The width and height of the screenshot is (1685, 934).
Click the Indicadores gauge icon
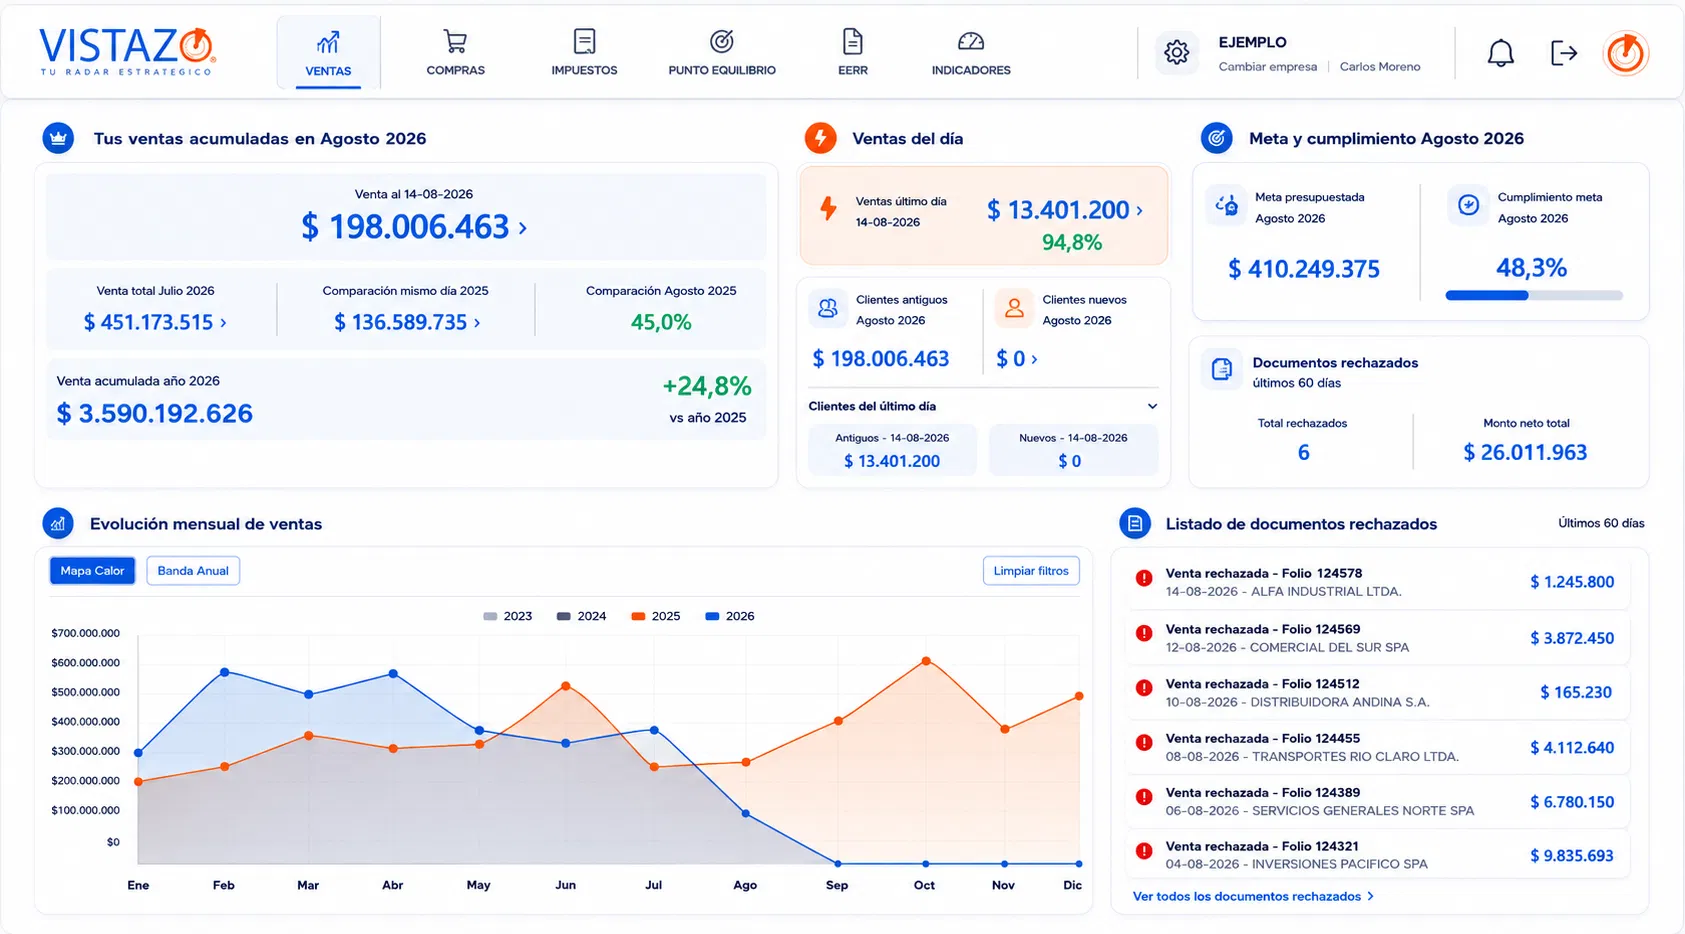[971, 41]
